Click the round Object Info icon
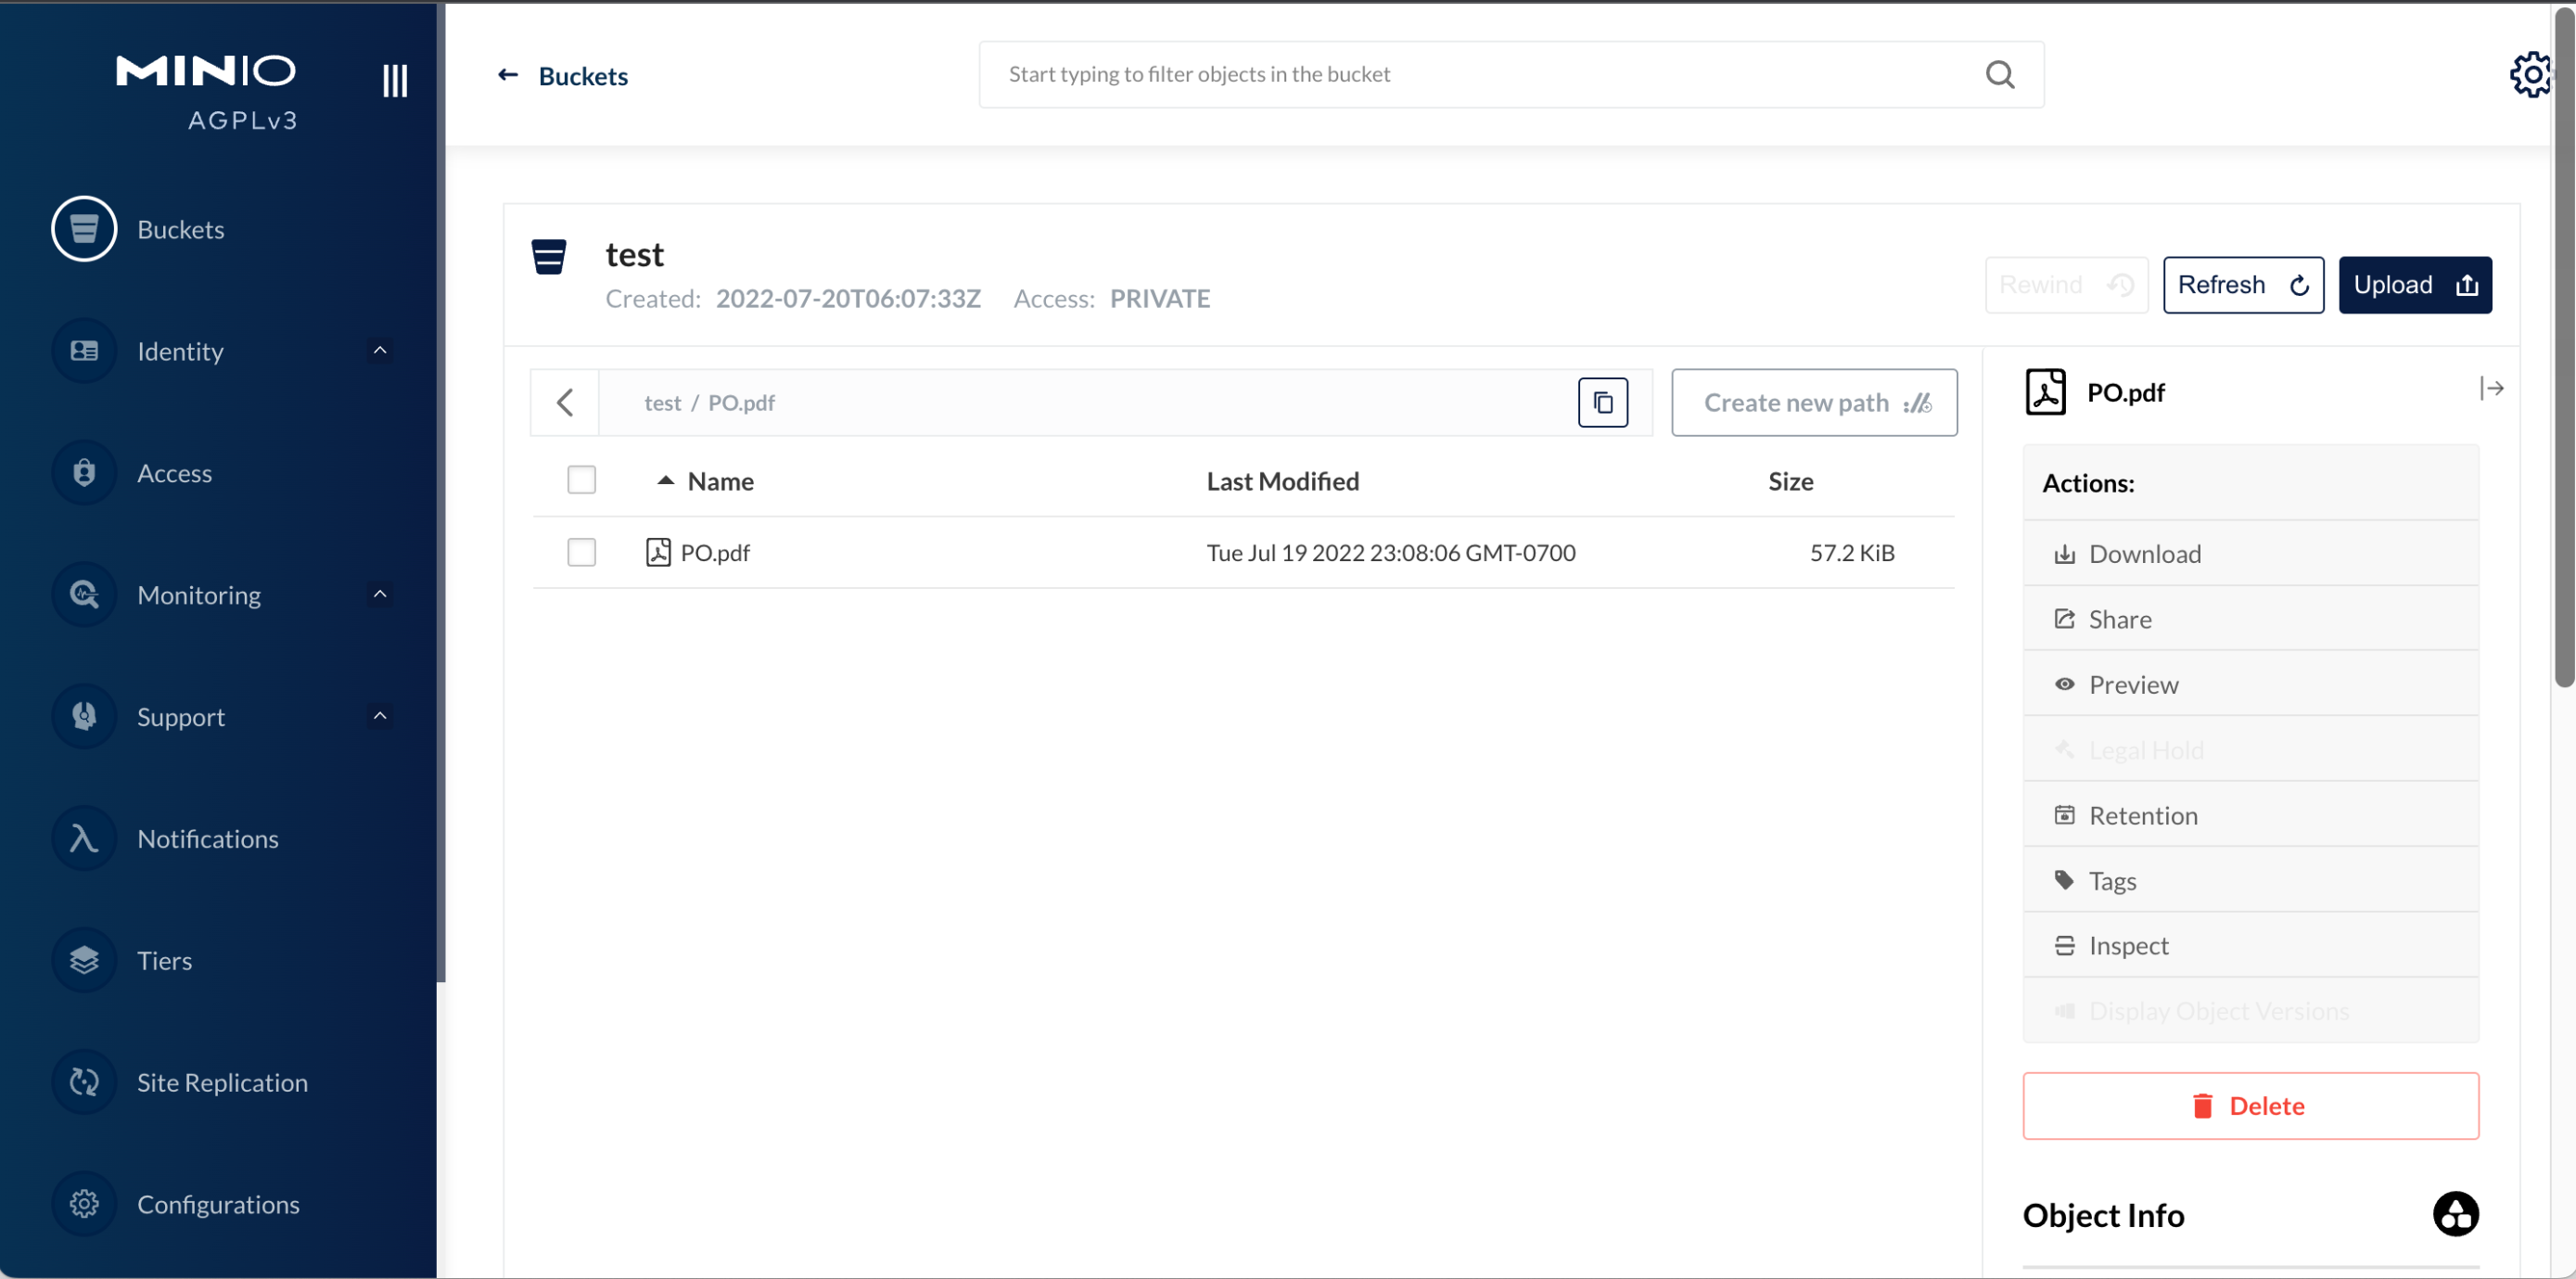2576x1279 pixels. tap(2455, 1214)
